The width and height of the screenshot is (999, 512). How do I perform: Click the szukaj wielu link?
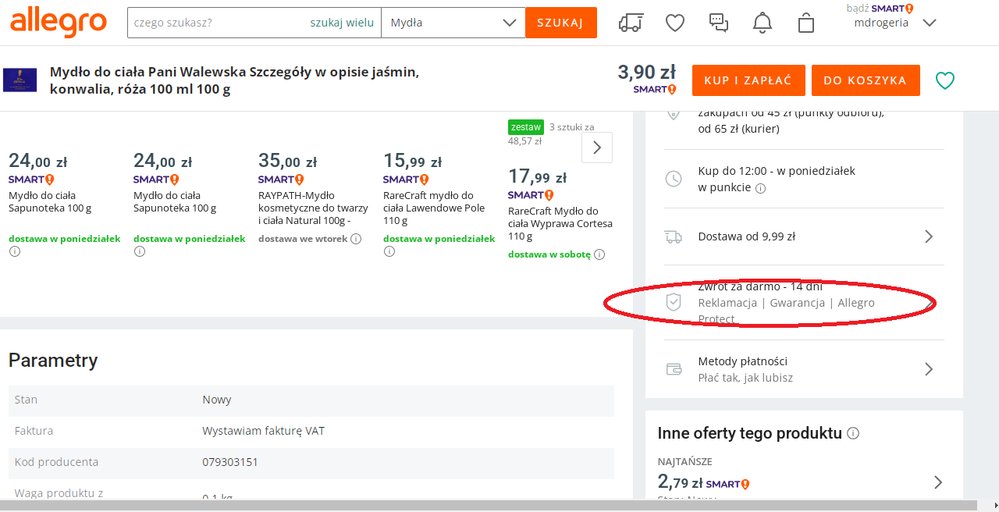(x=341, y=23)
